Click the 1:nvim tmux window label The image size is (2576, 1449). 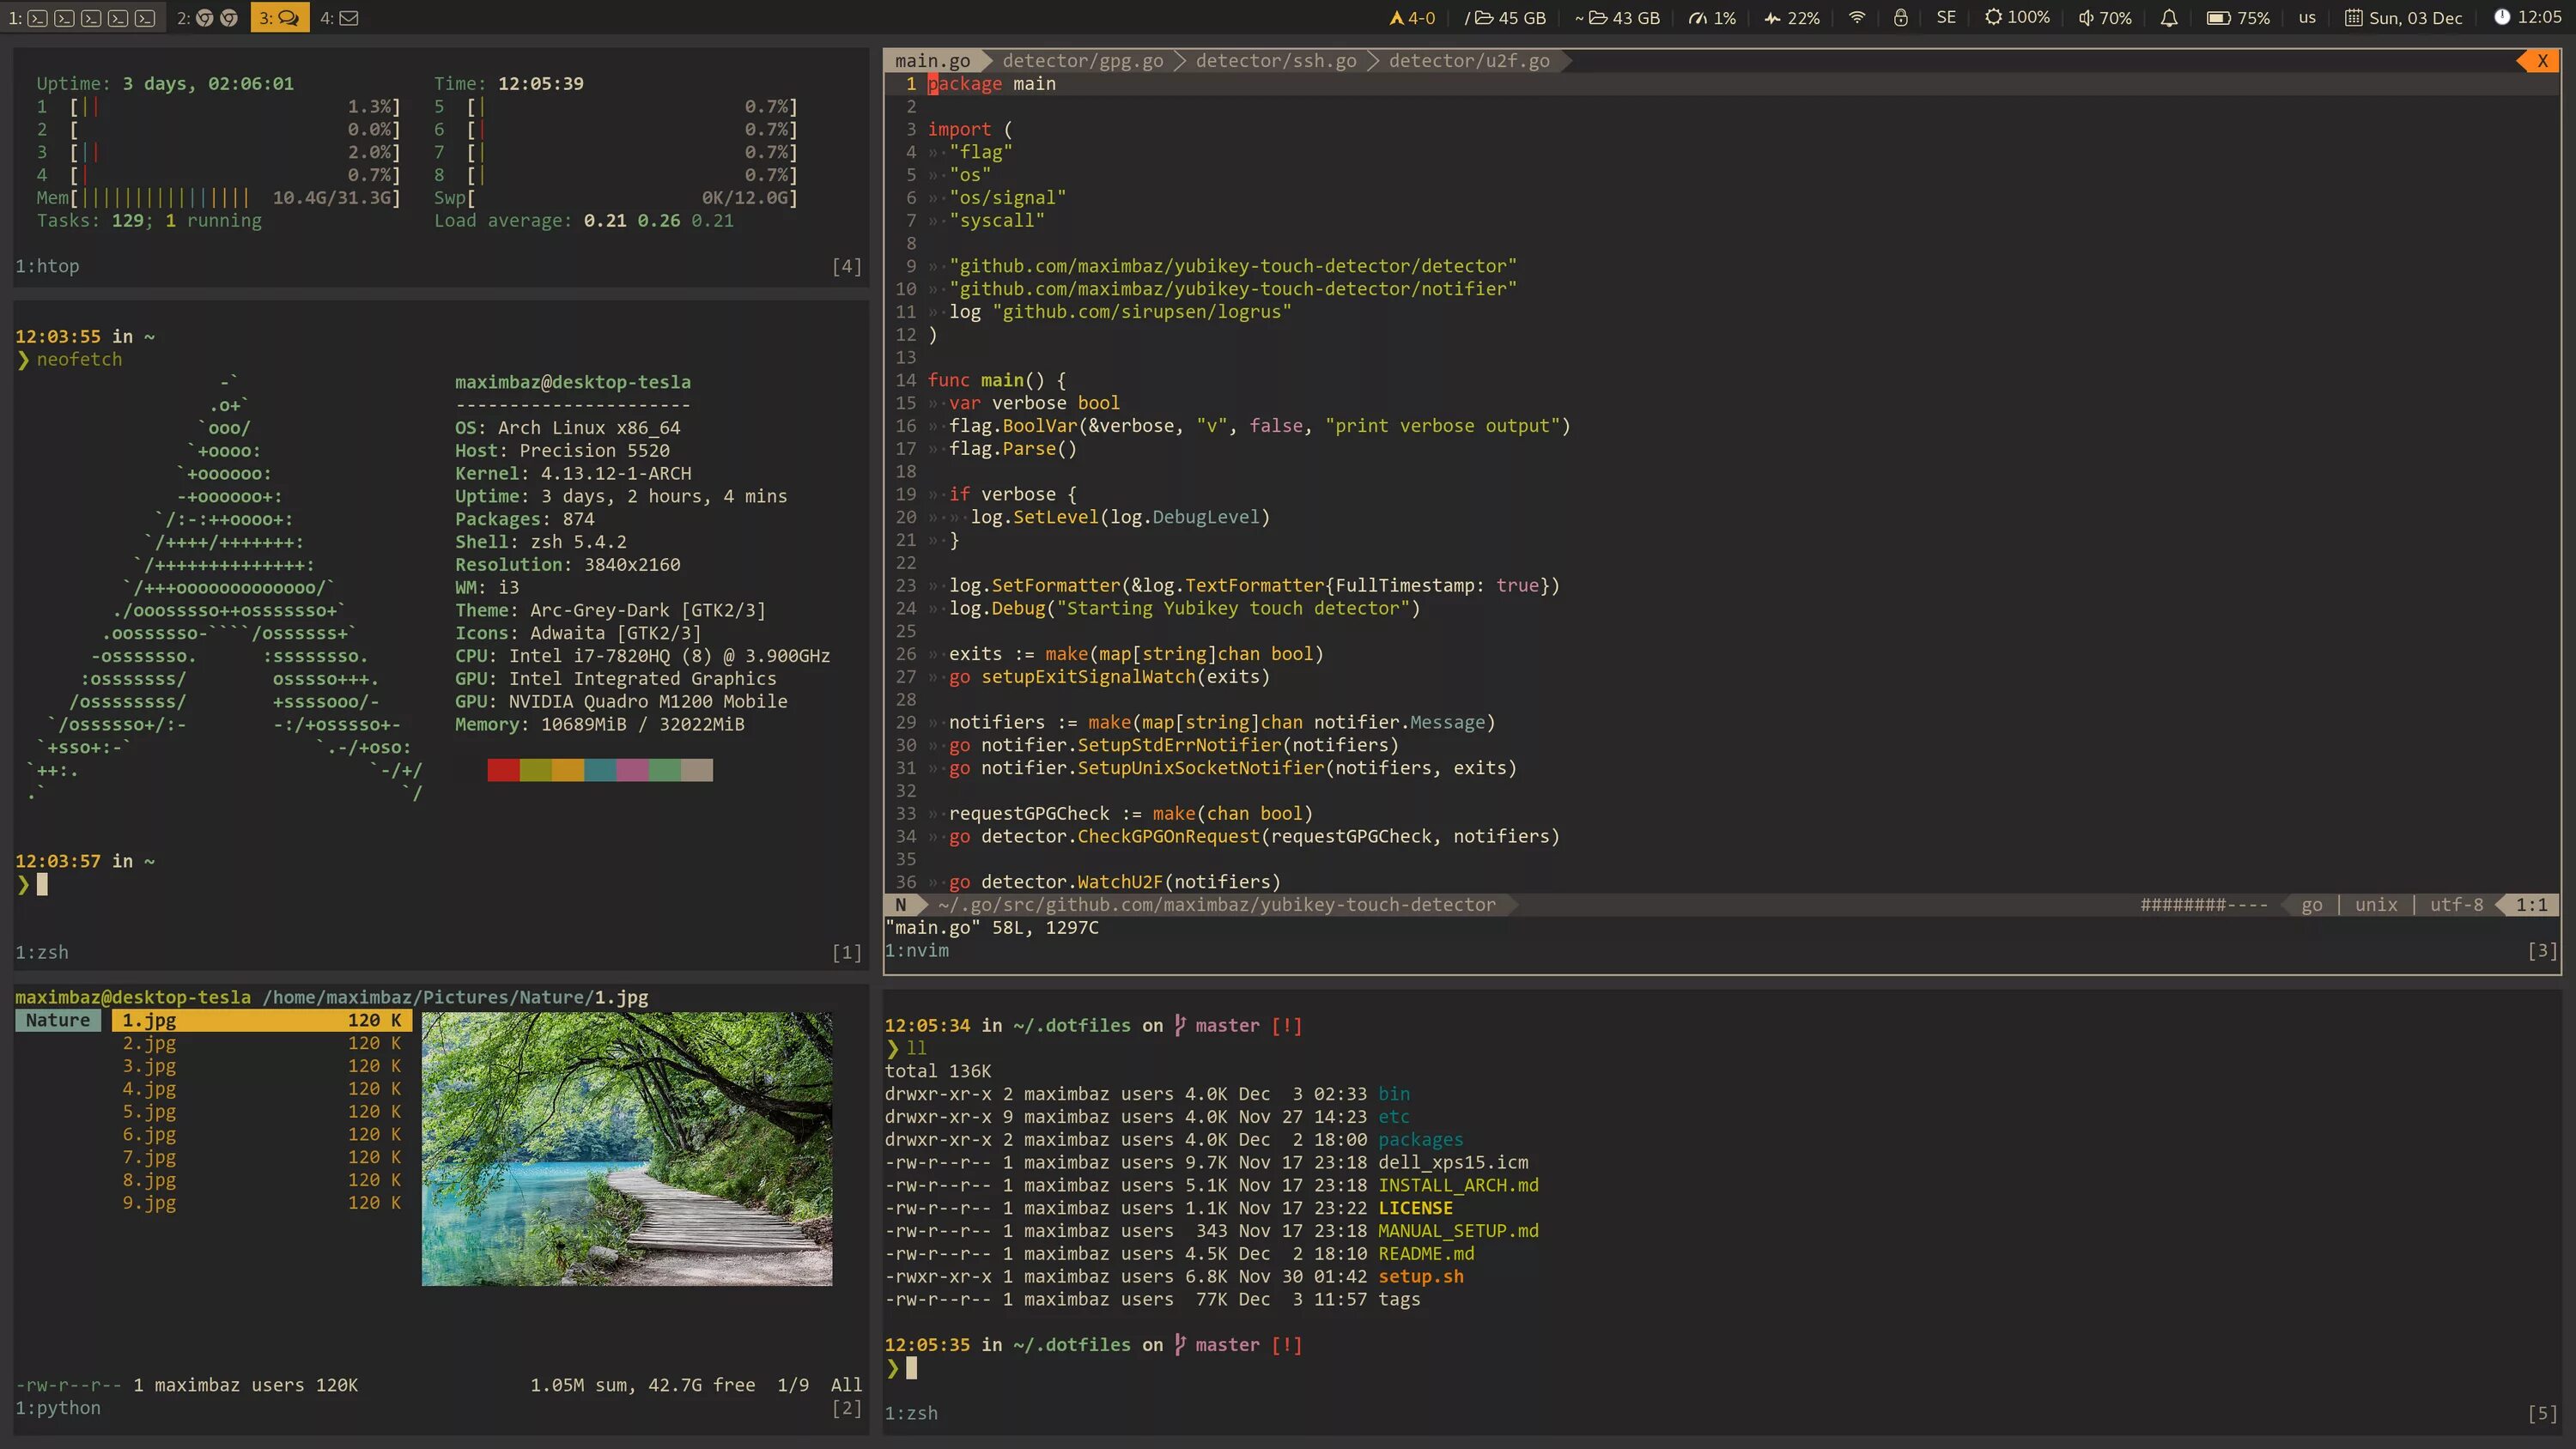[917, 950]
